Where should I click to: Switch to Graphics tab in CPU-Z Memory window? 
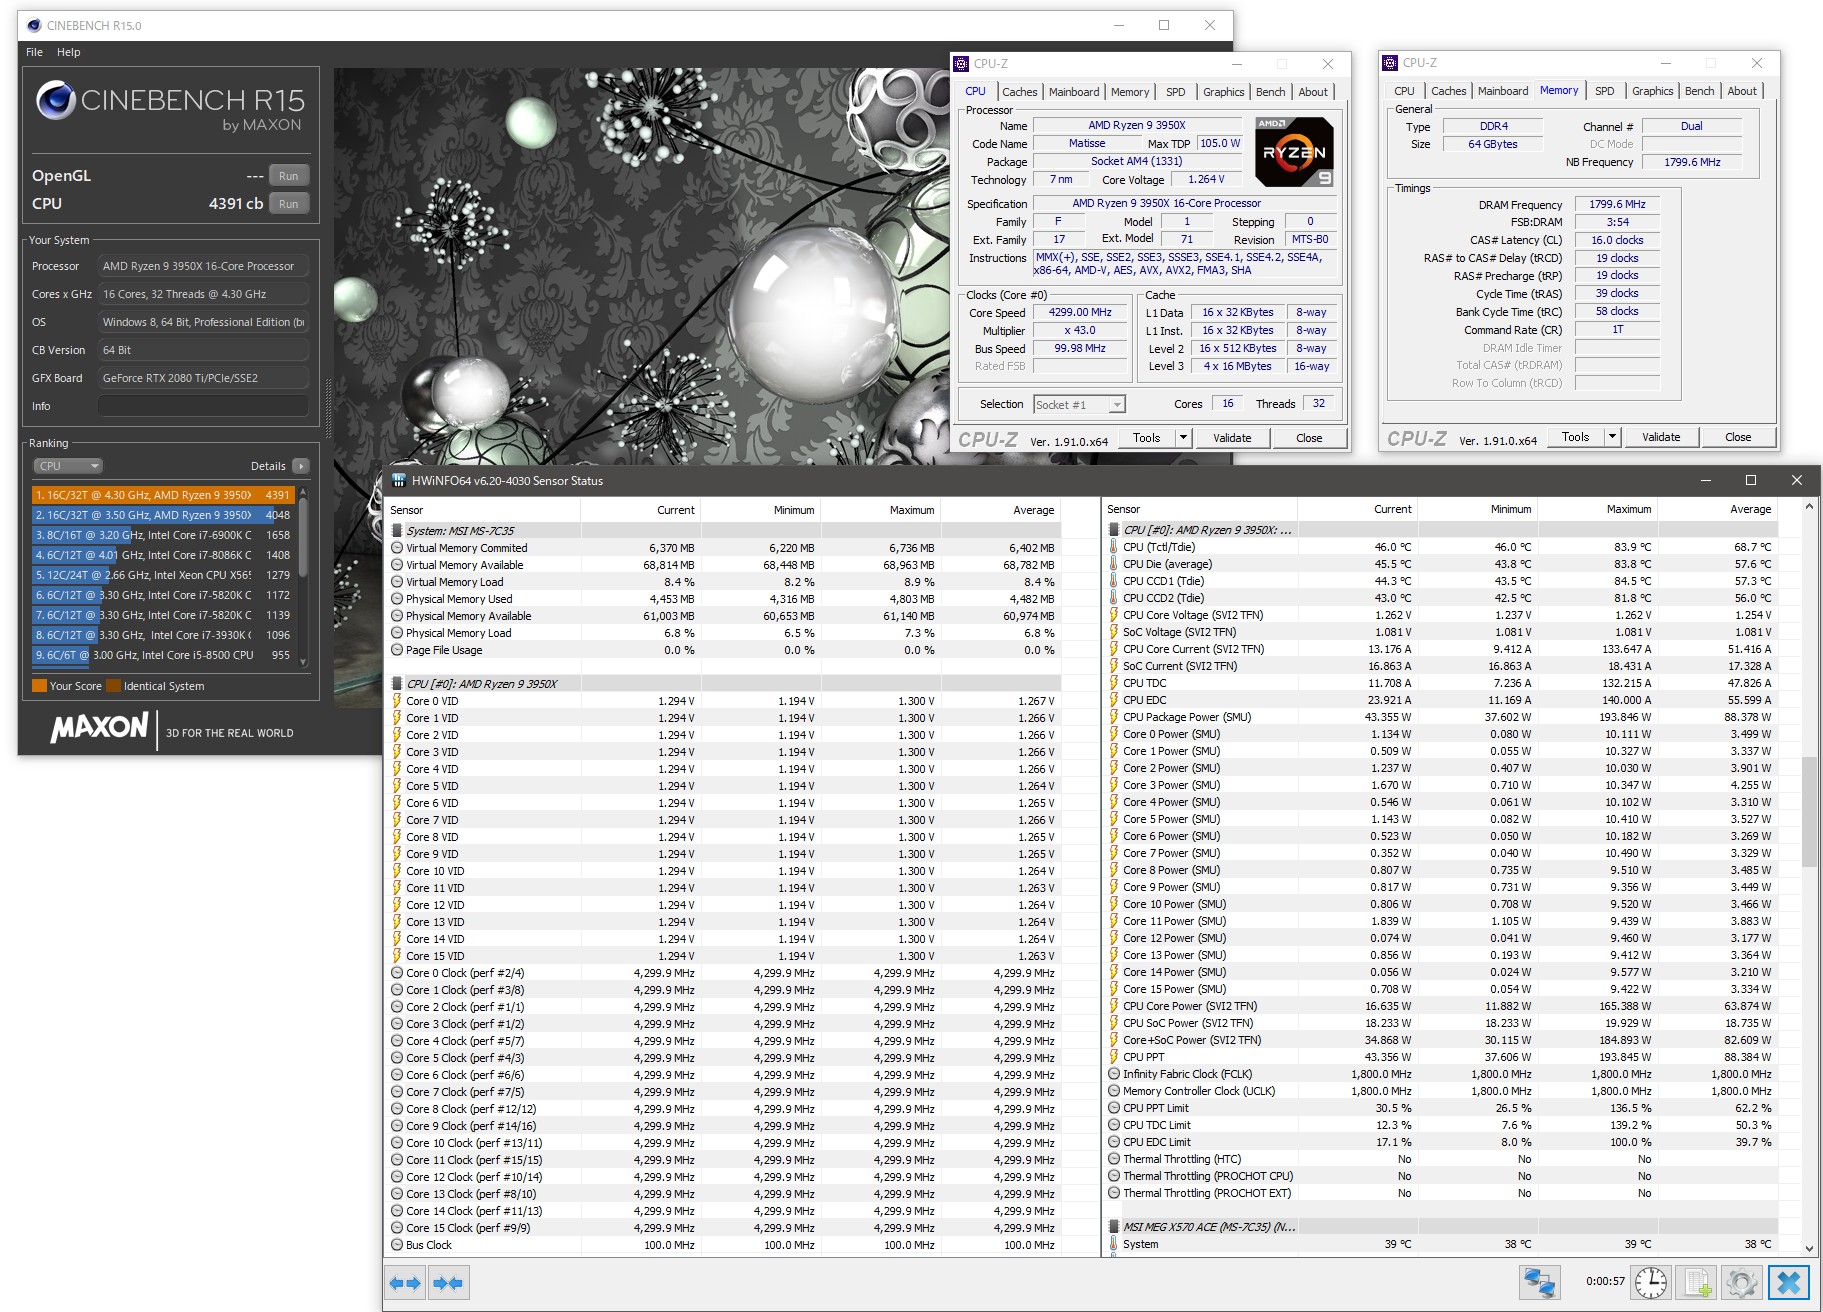pos(1652,91)
